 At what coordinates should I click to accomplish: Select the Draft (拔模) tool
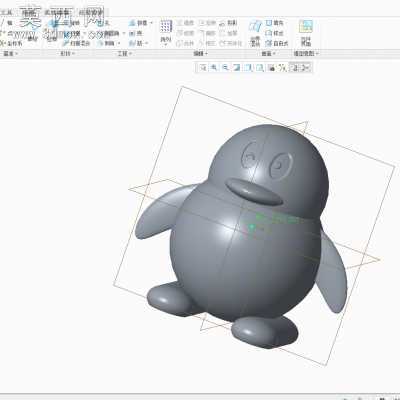pyautogui.click(x=139, y=23)
